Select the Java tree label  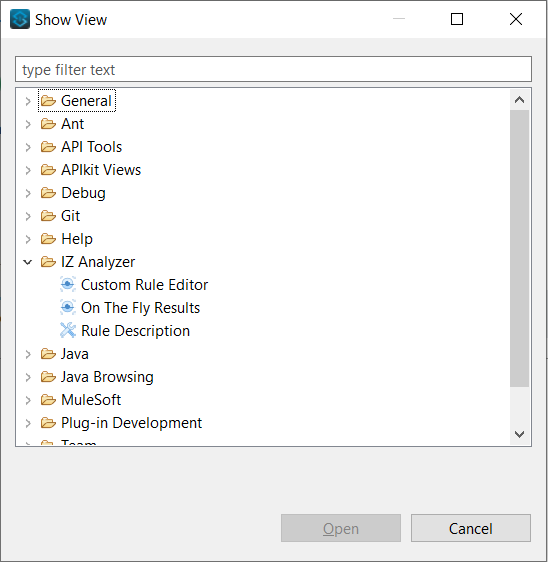tap(75, 354)
